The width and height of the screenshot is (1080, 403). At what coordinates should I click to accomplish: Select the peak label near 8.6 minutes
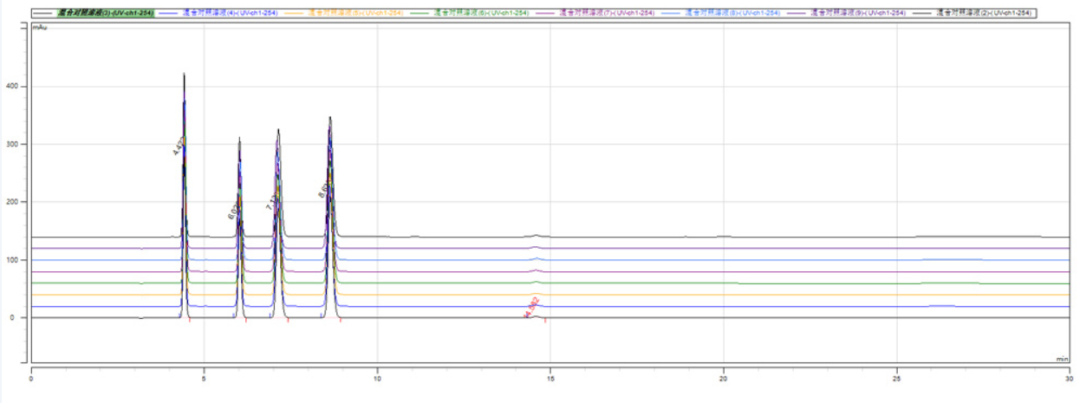[323, 189]
